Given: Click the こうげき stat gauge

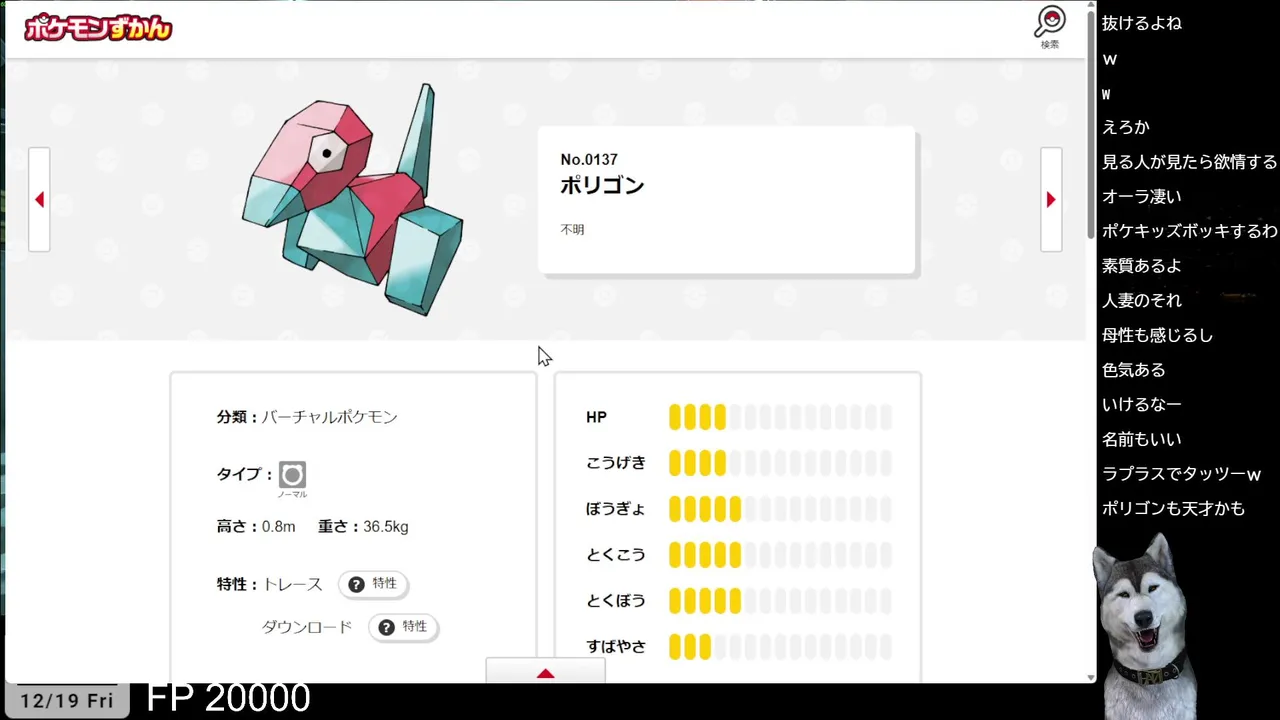Looking at the screenshot, I should (x=780, y=463).
